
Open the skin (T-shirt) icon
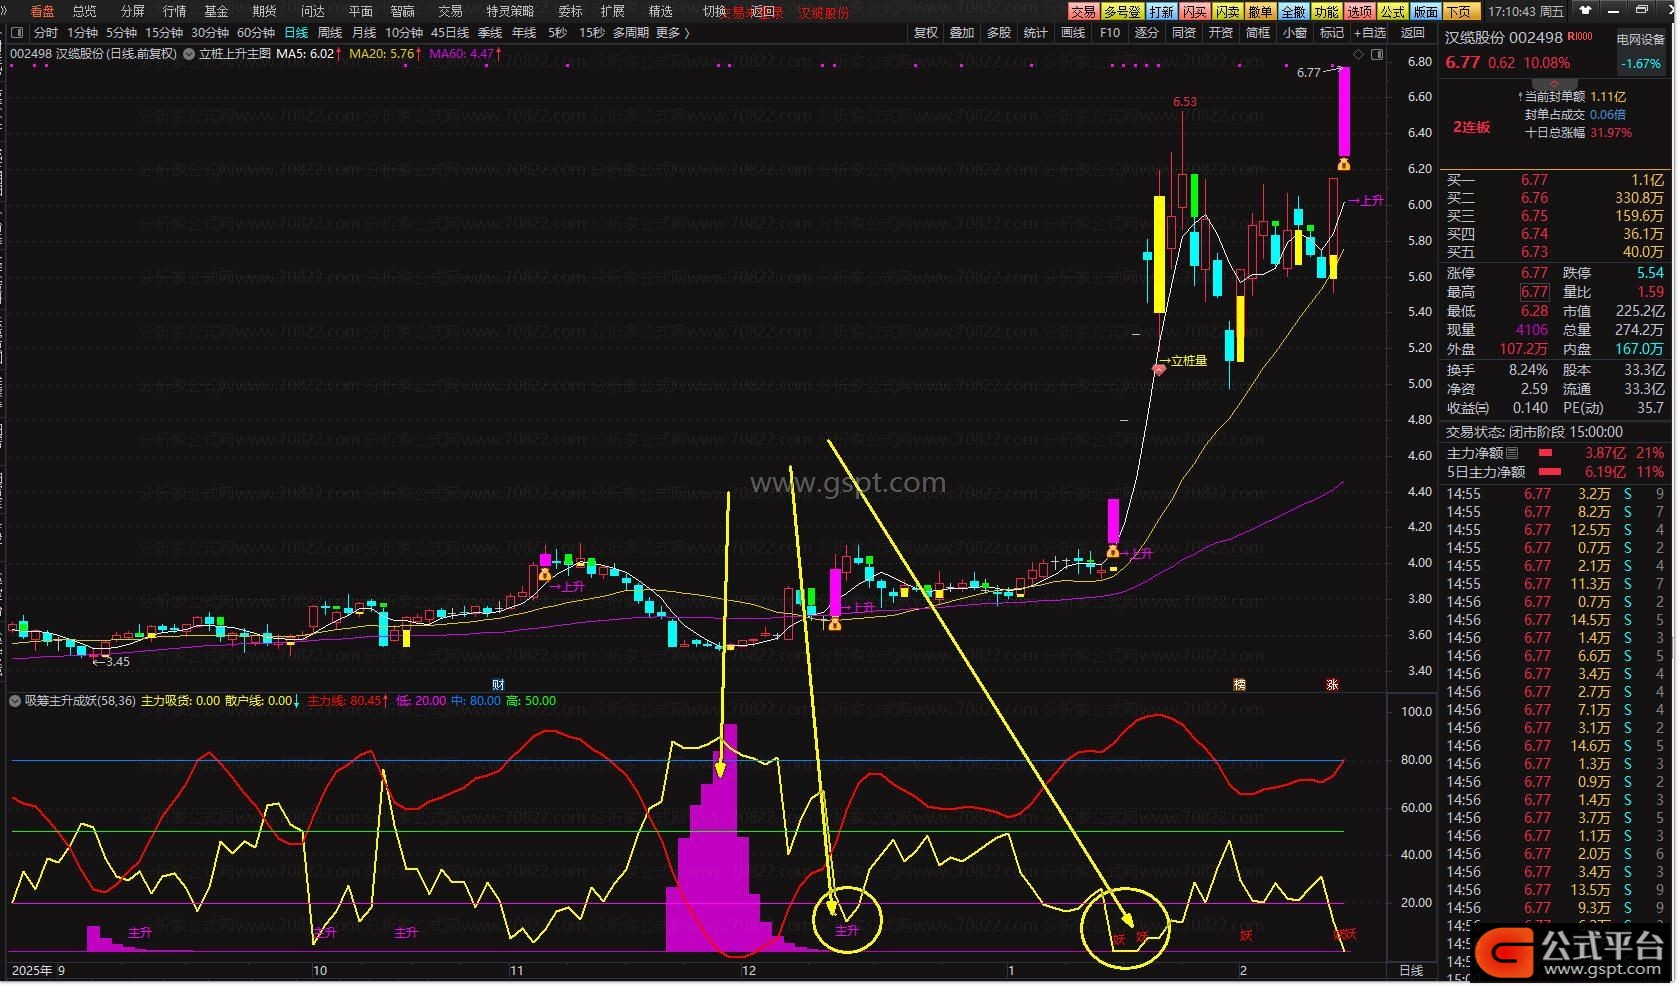coord(1585,11)
